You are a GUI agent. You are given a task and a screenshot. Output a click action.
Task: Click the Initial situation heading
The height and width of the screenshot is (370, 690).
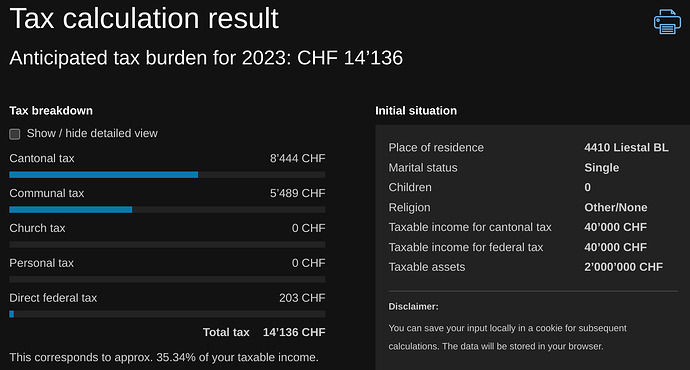[416, 110]
